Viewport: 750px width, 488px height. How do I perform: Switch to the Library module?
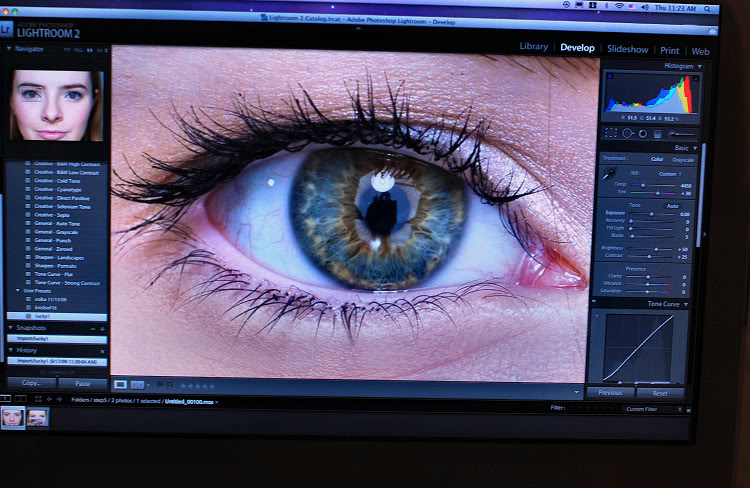tap(534, 46)
